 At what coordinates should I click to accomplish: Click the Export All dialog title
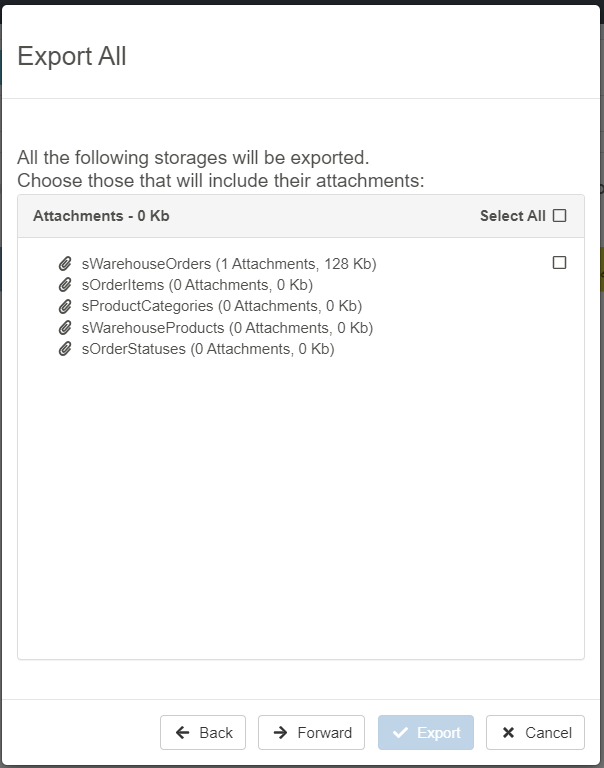[72, 56]
